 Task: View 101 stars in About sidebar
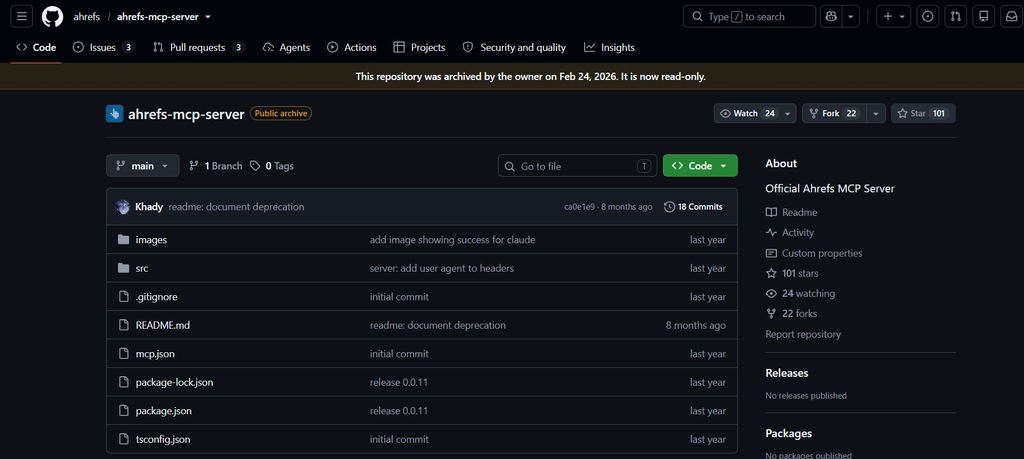pyautogui.click(x=792, y=273)
